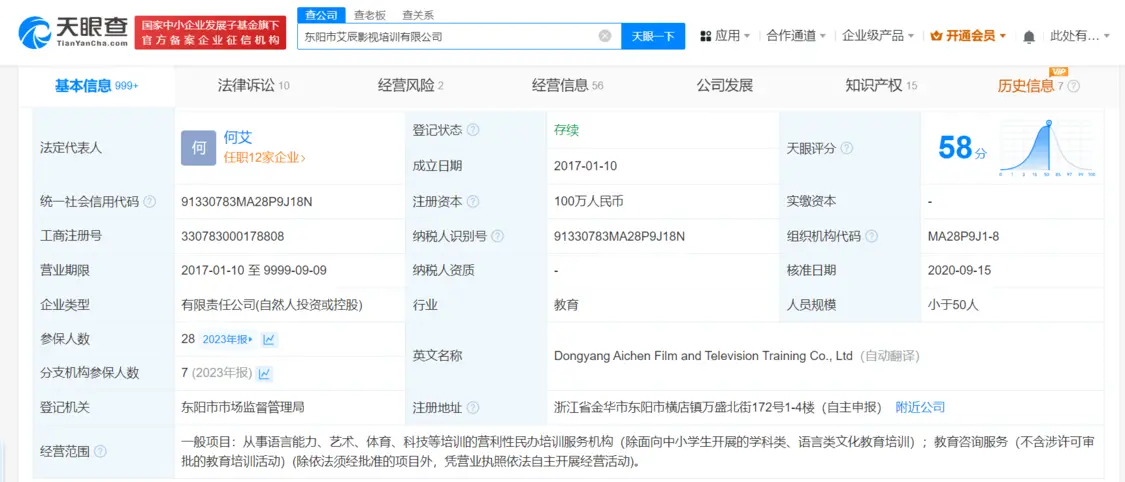Click the 何 avatar of legal representative
The image size is (1125, 482).
(198, 148)
